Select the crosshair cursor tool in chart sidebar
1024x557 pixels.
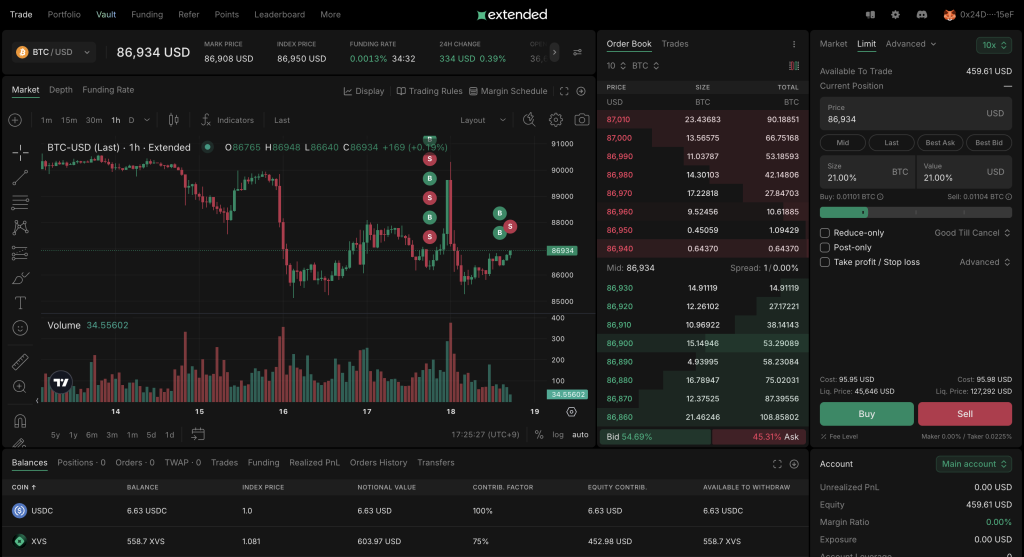20,152
